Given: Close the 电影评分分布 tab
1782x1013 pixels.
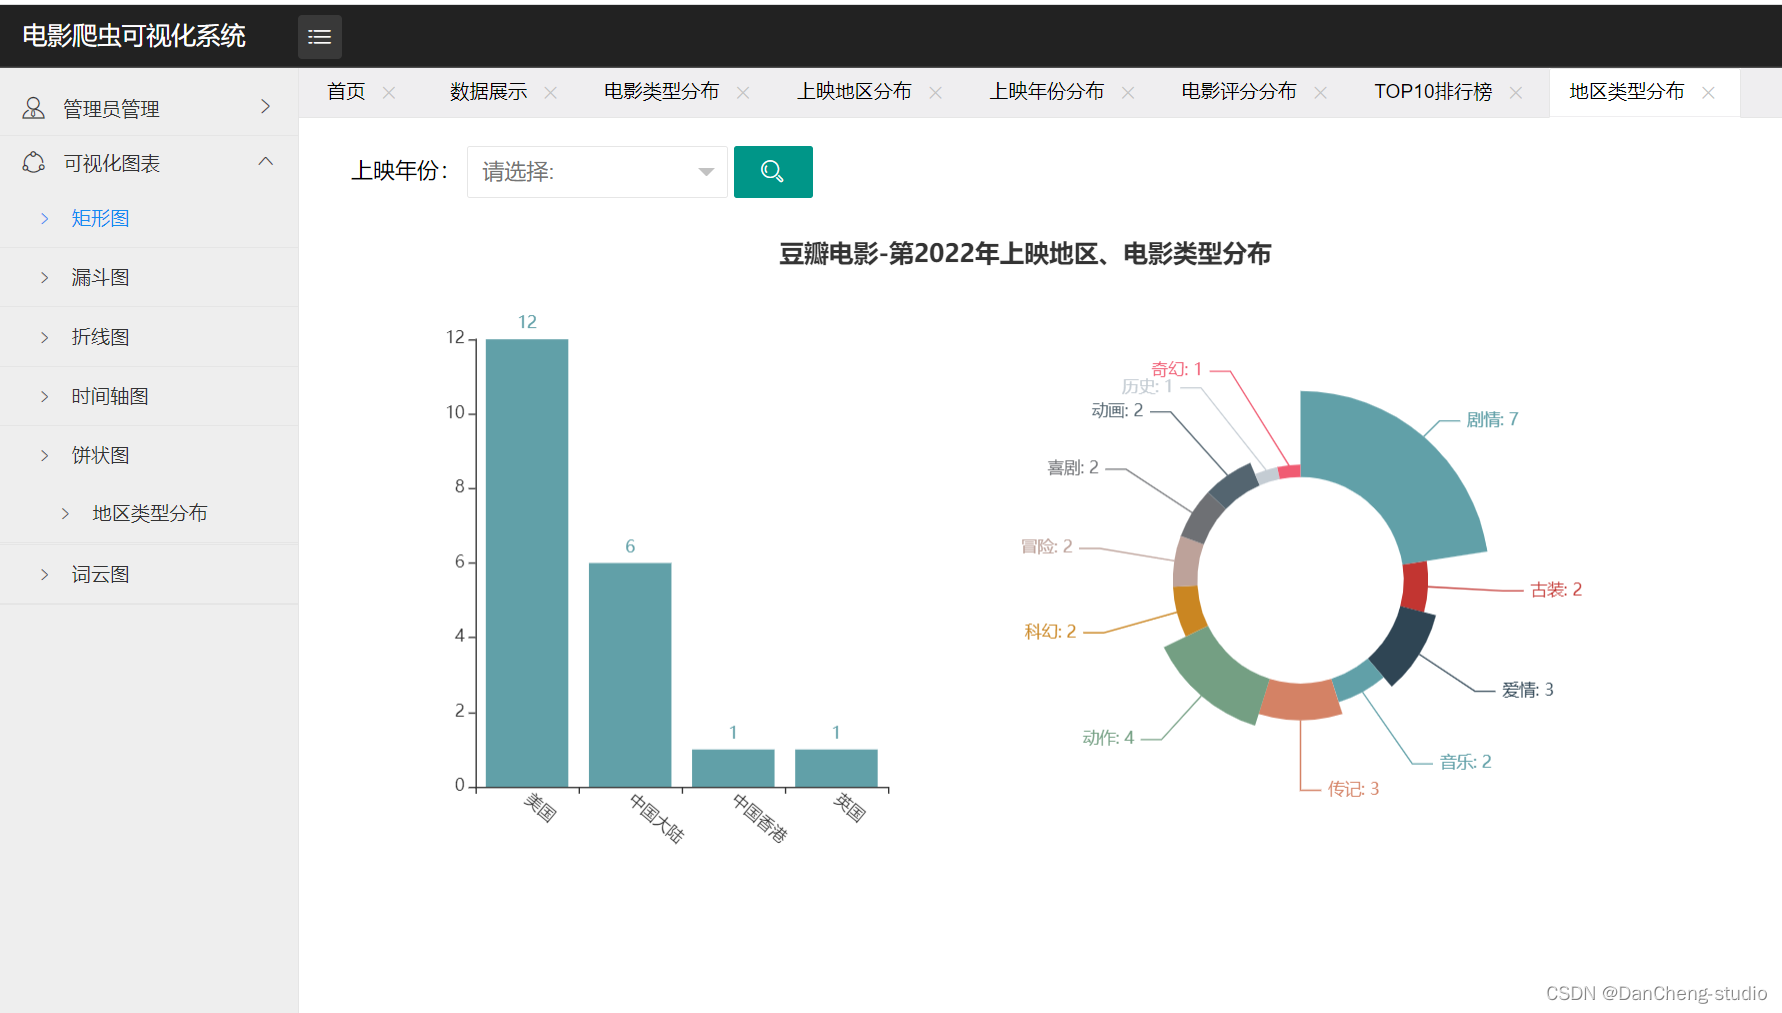Looking at the screenshot, I should [x=1321, y=92].
